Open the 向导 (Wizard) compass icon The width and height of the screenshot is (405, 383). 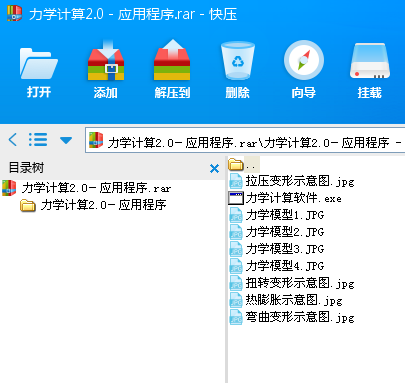(x=304, y=60)
